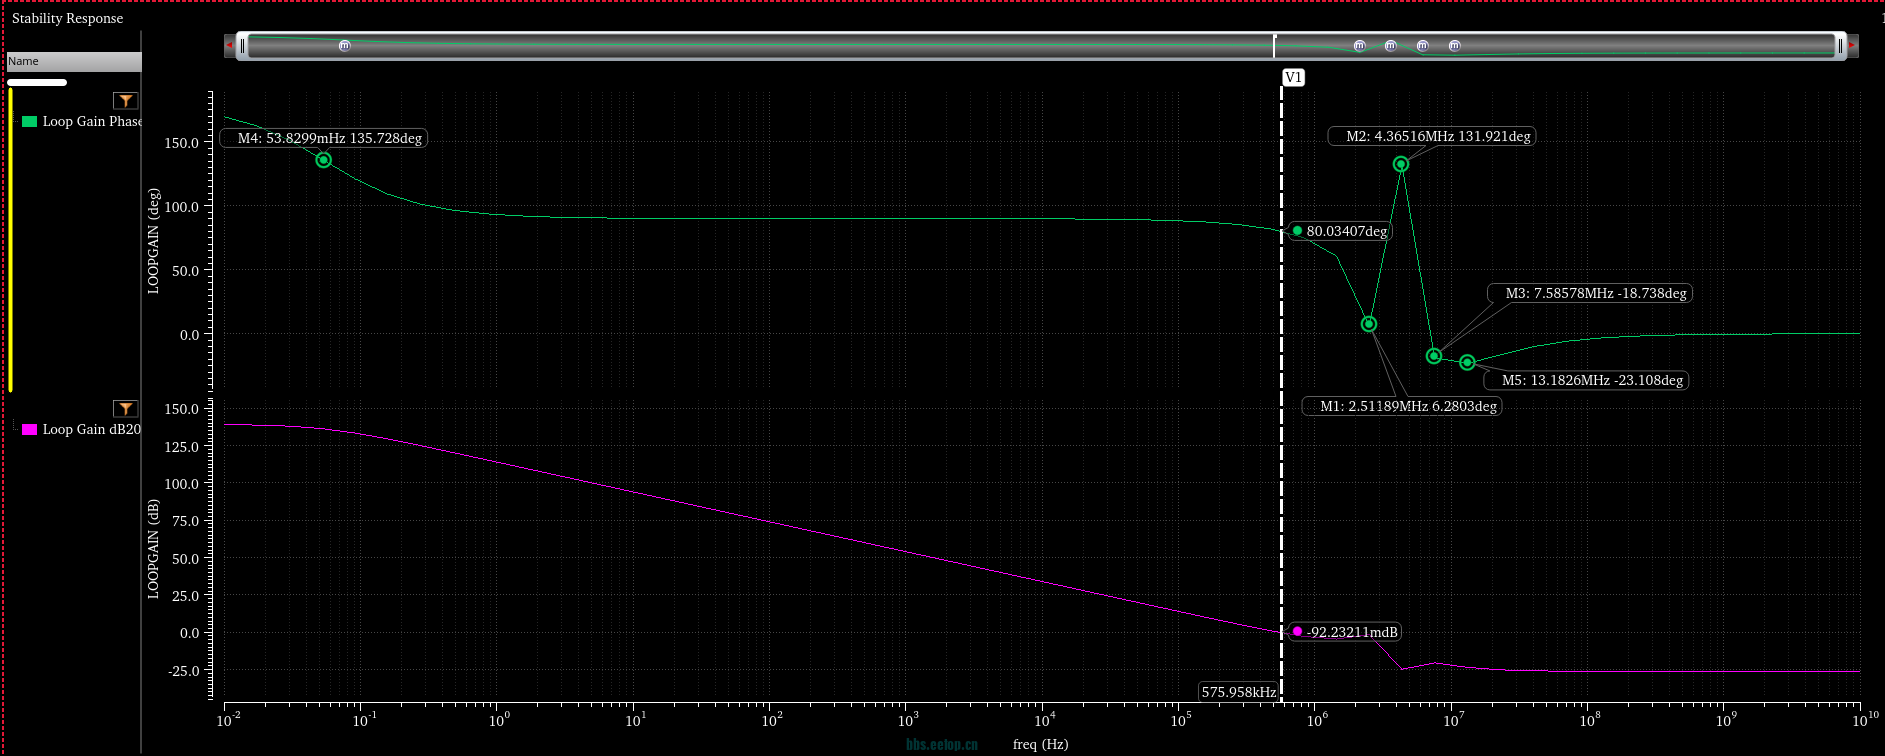Click the LOOPGAIN (dB) y-axis label
The image size is (1885, 756).
tap(154, 550)
